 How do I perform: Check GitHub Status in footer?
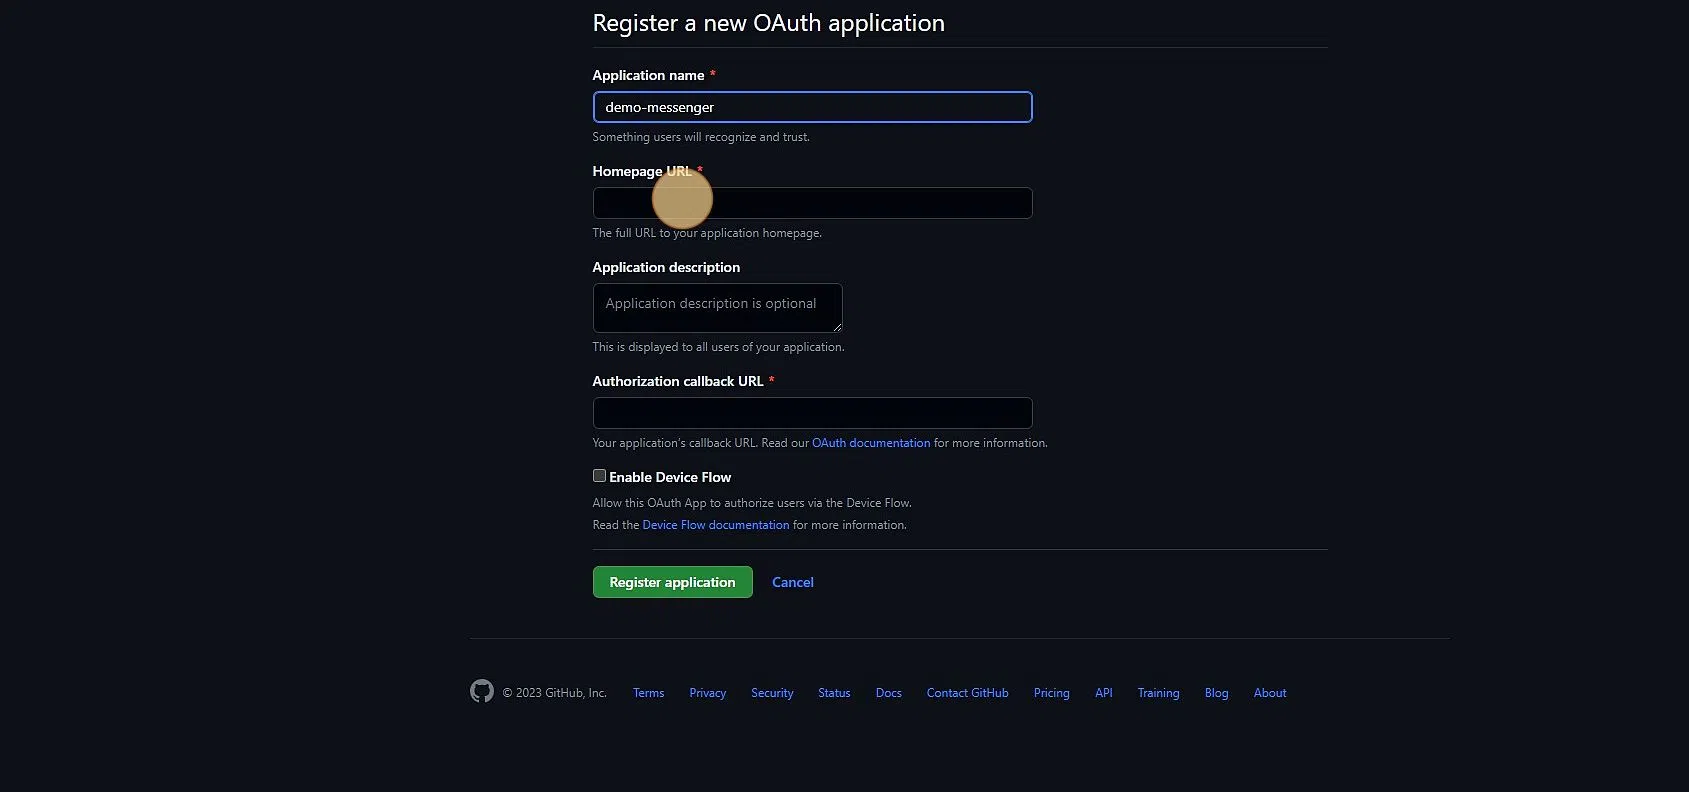(x=834, y=693)
